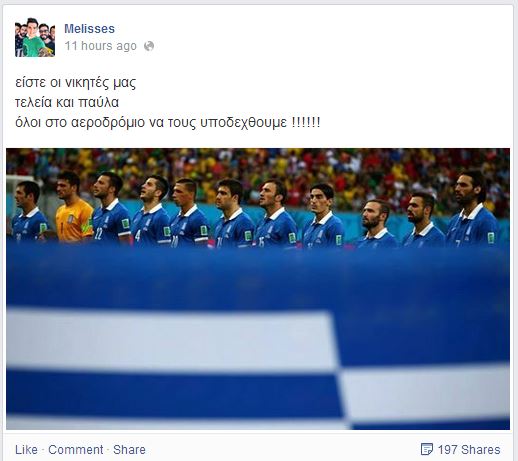Like the Melisses post
This screenshot has height=461, width=518.
pyautogui.click(x=26, y=450)
